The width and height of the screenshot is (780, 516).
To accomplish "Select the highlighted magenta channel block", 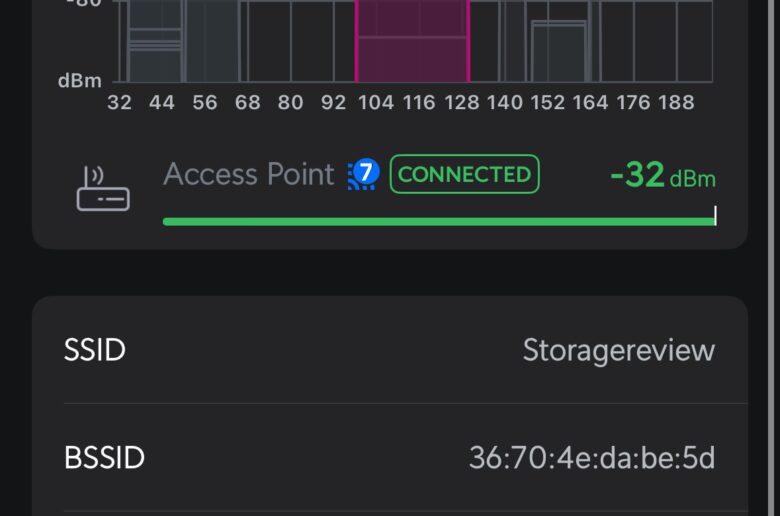I will click(x=412, y=41).
